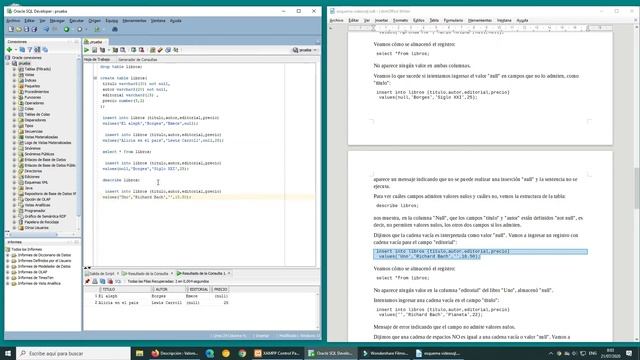
Task: Open the notification center on the taskbar
Action: pos(629,353)
